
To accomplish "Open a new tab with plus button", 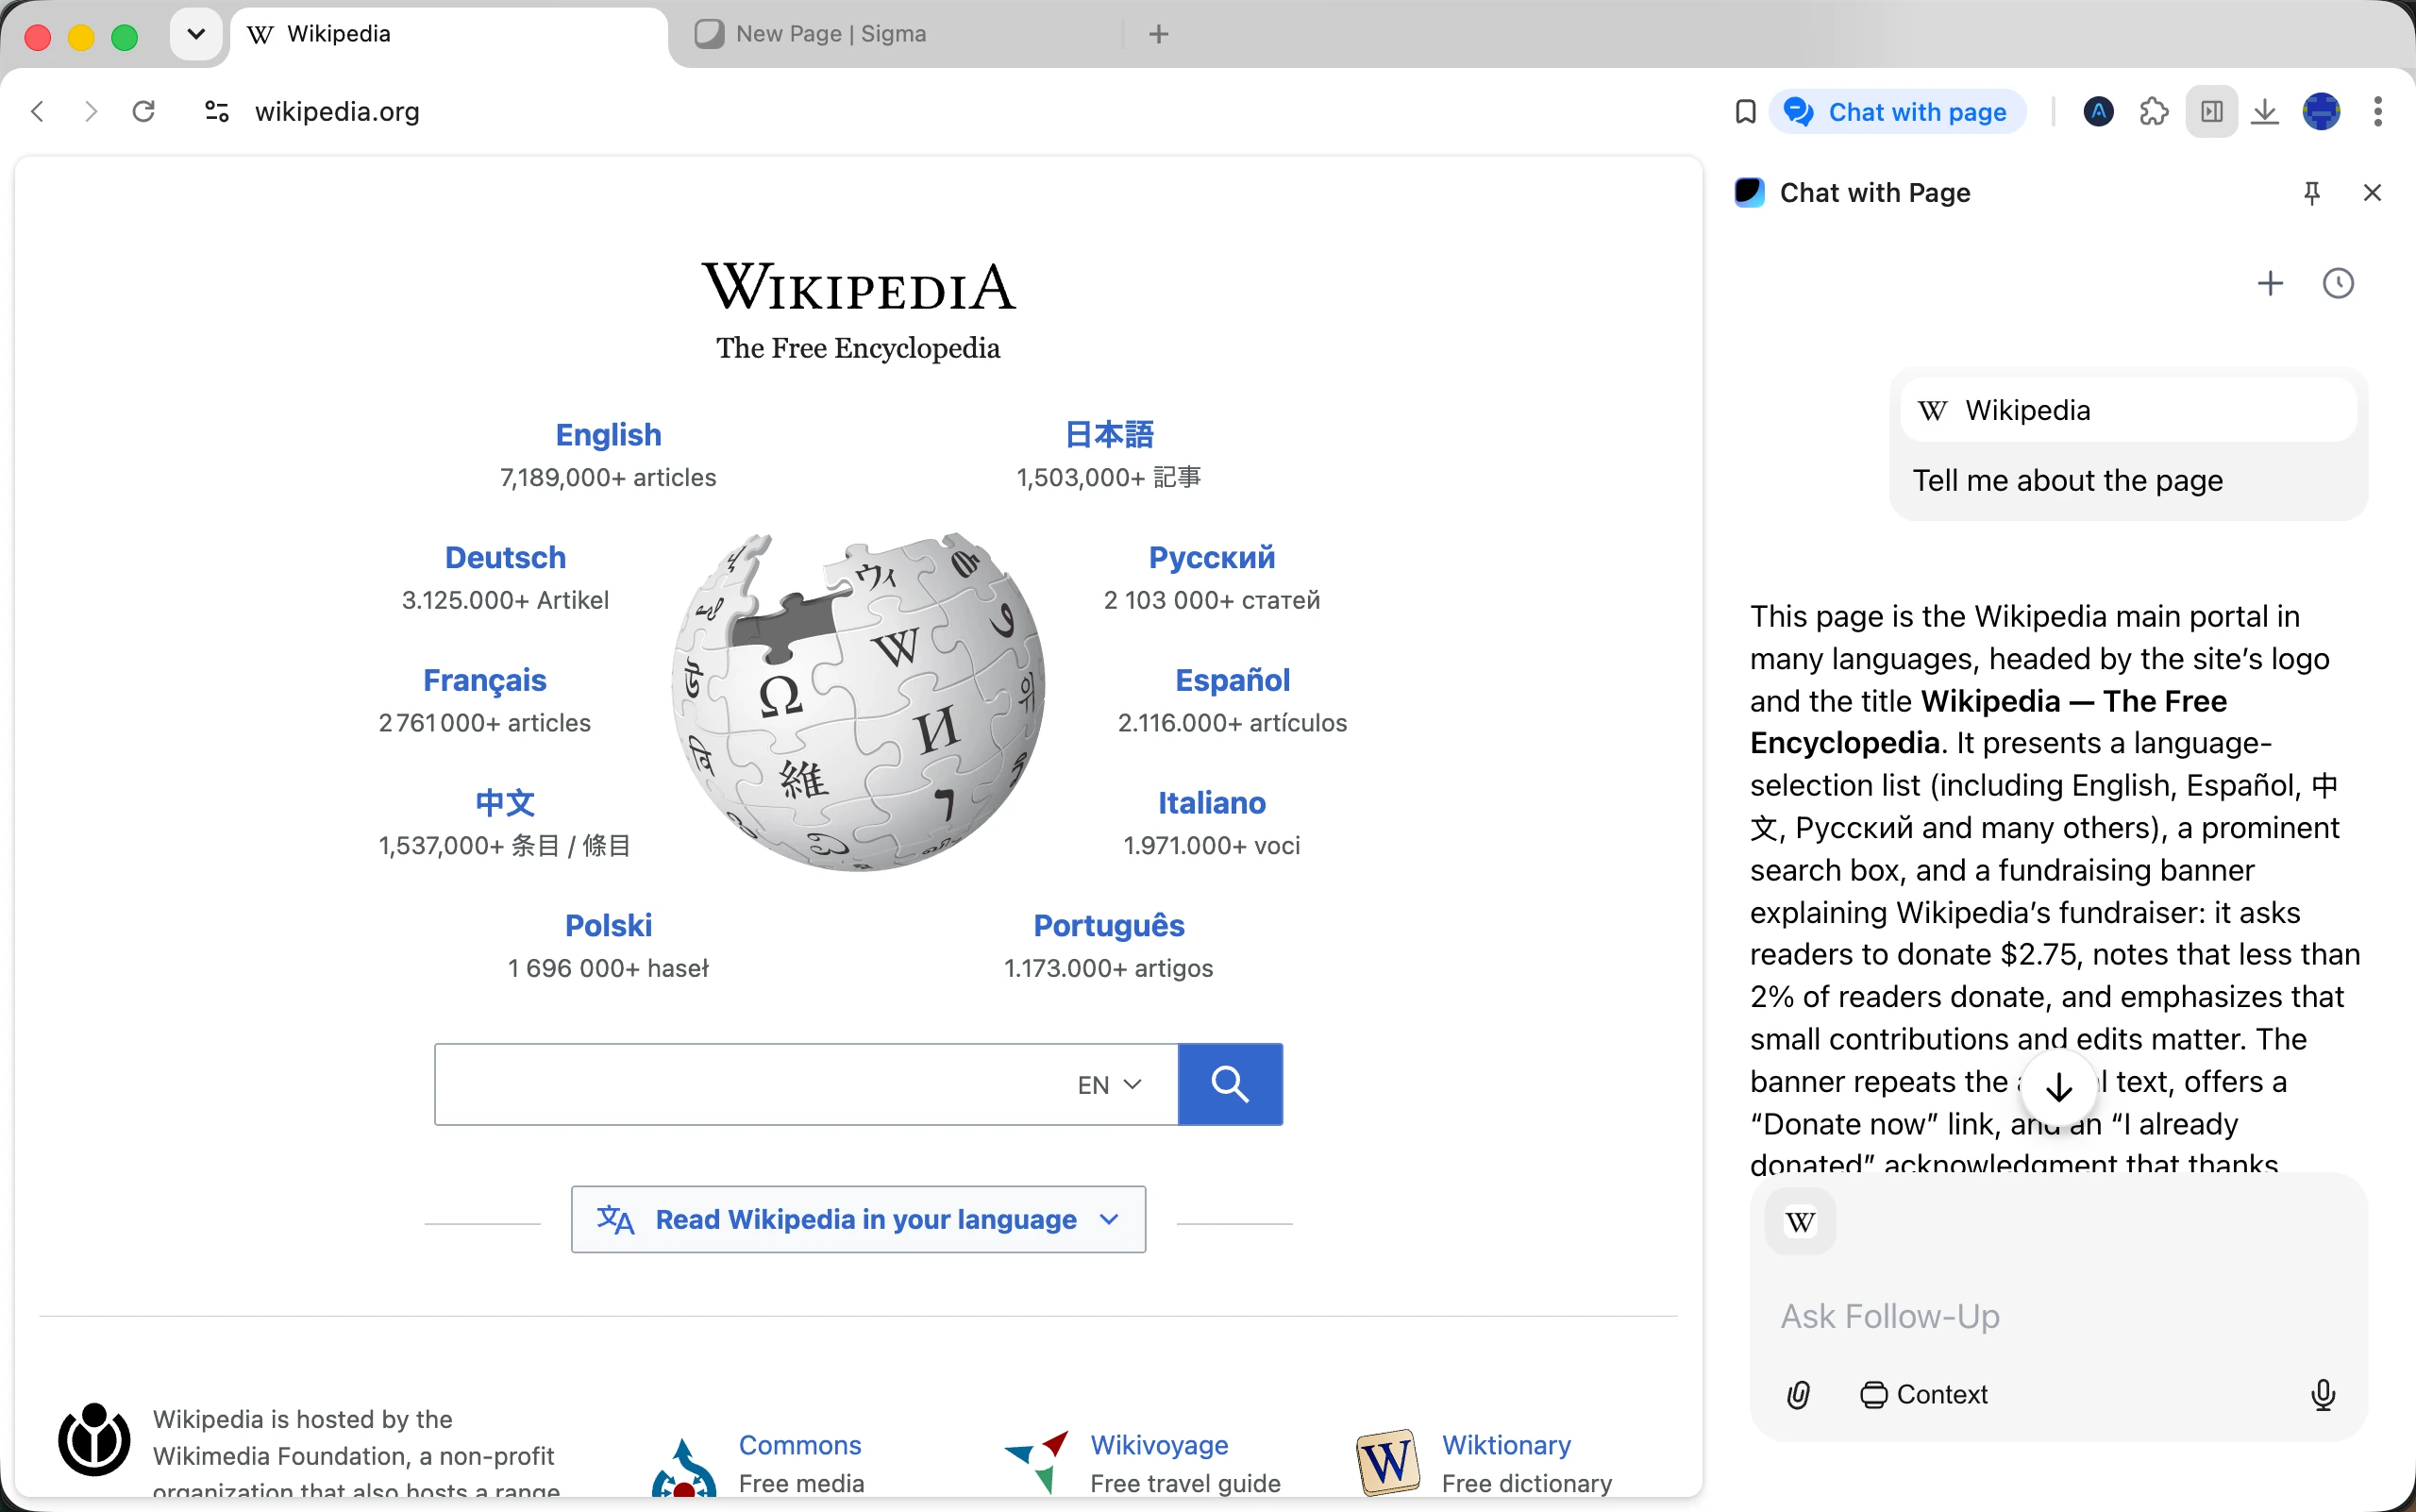I will 1159,34.
